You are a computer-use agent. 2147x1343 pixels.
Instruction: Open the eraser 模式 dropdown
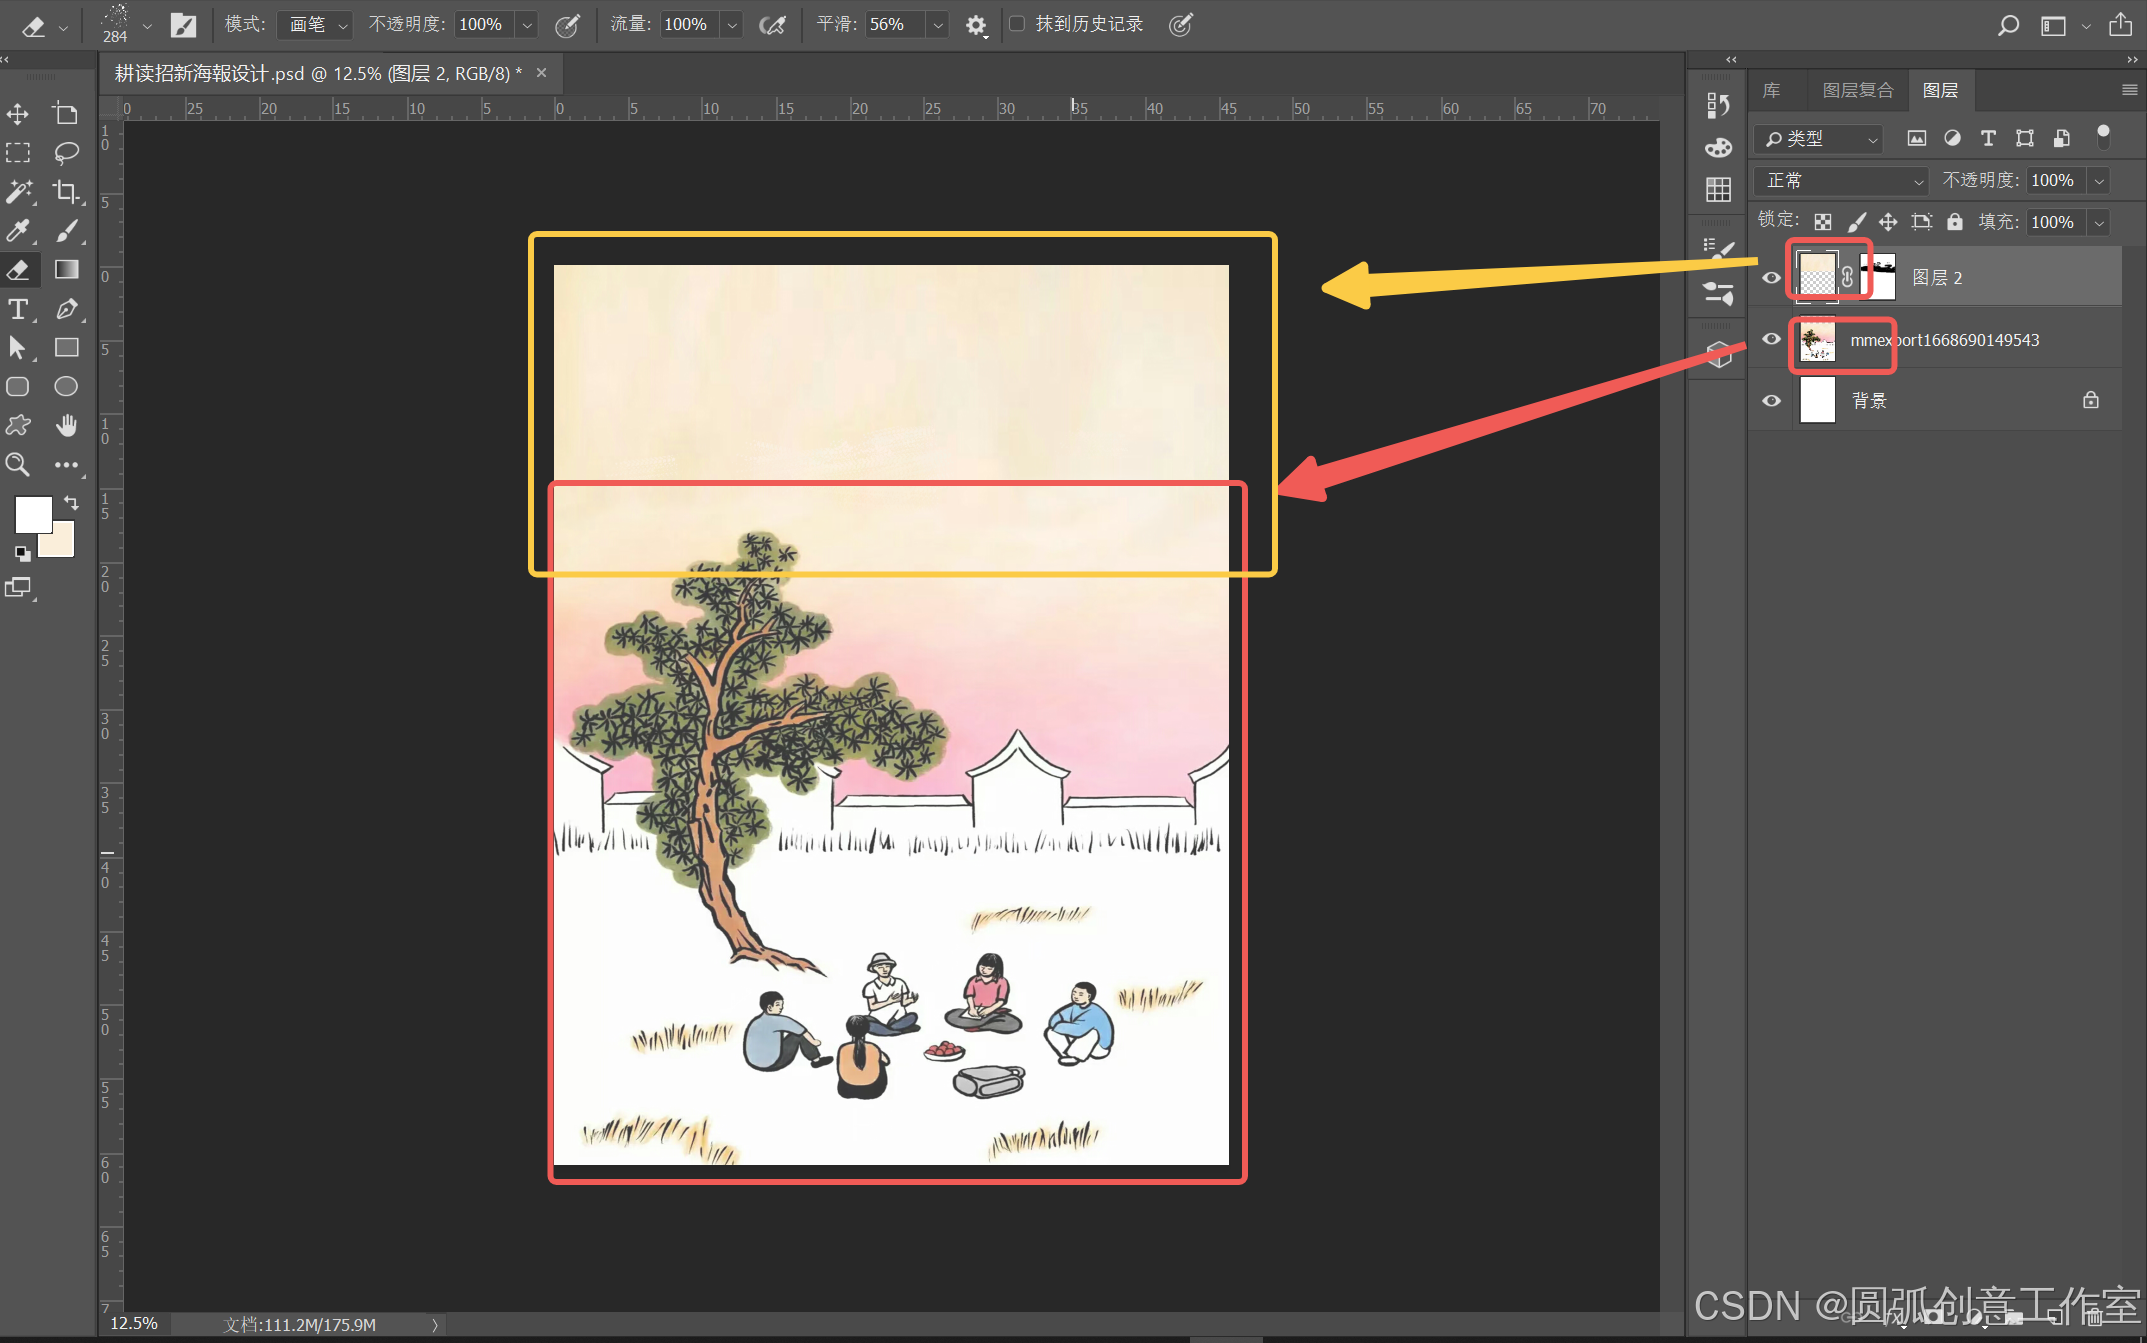(x=314, y=25)
